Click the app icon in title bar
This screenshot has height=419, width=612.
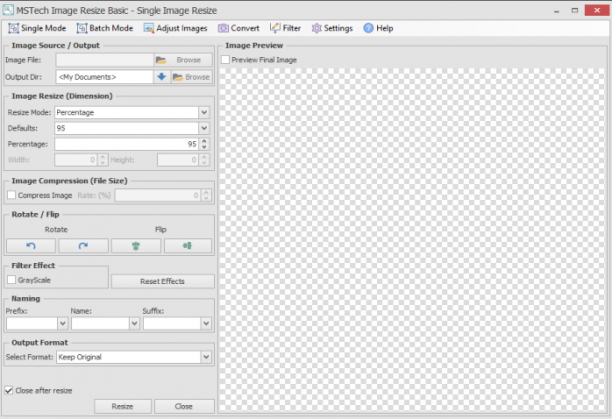point(8,10)
